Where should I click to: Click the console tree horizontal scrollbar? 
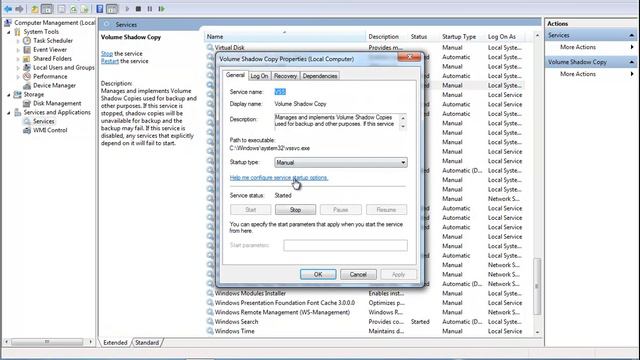pyautogui.click(x=48, y=341)
